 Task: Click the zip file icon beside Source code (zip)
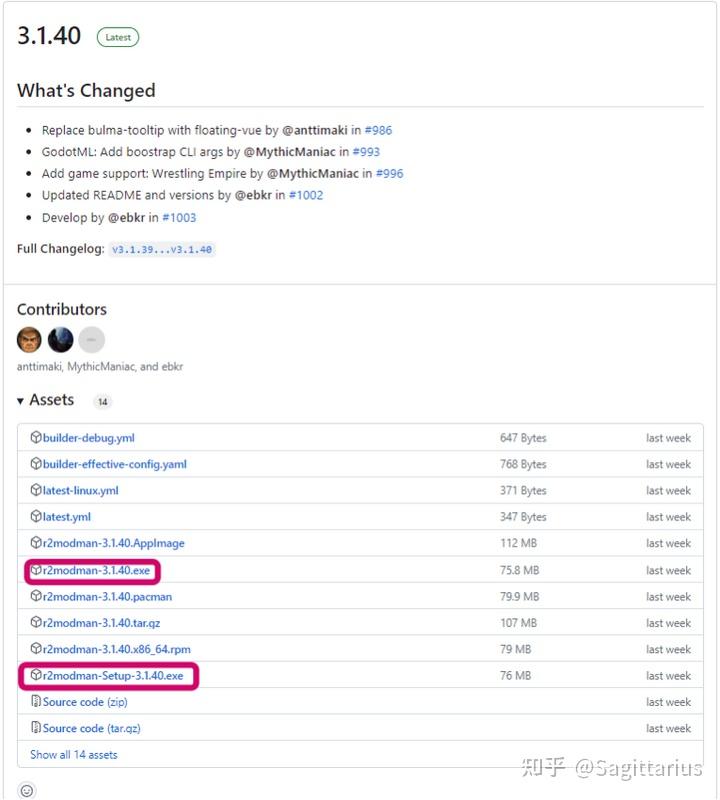(x=36, y=702)
